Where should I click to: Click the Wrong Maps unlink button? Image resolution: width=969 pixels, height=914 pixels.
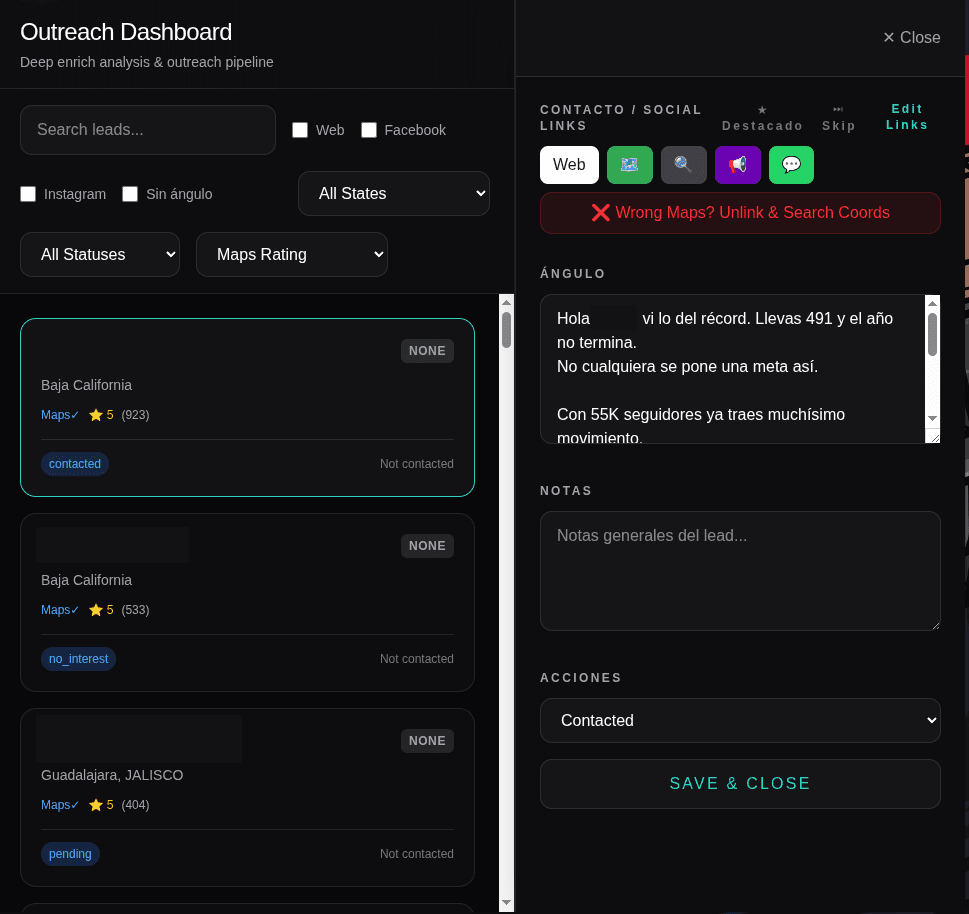(x=740, y=213)
